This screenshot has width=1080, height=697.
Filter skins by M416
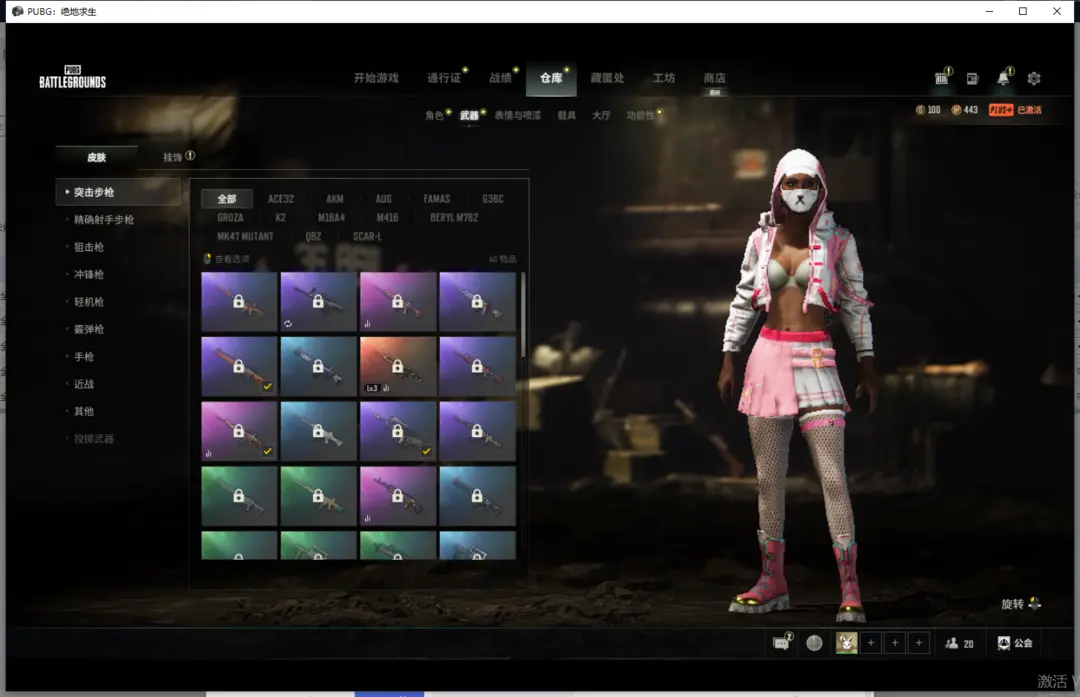tap(387, 218)
